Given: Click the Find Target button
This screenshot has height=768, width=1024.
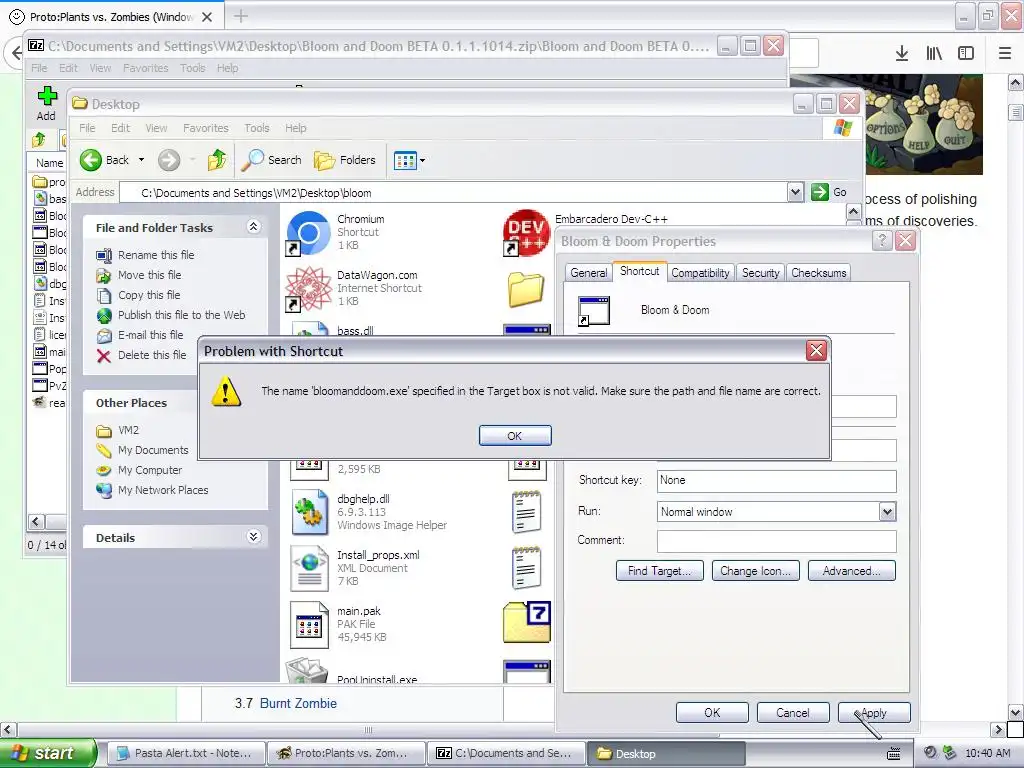Looking at the screenshot, I should click(659, 571).
